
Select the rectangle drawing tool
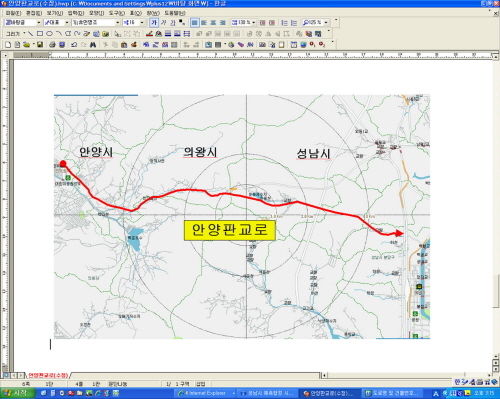click(40, 33)
